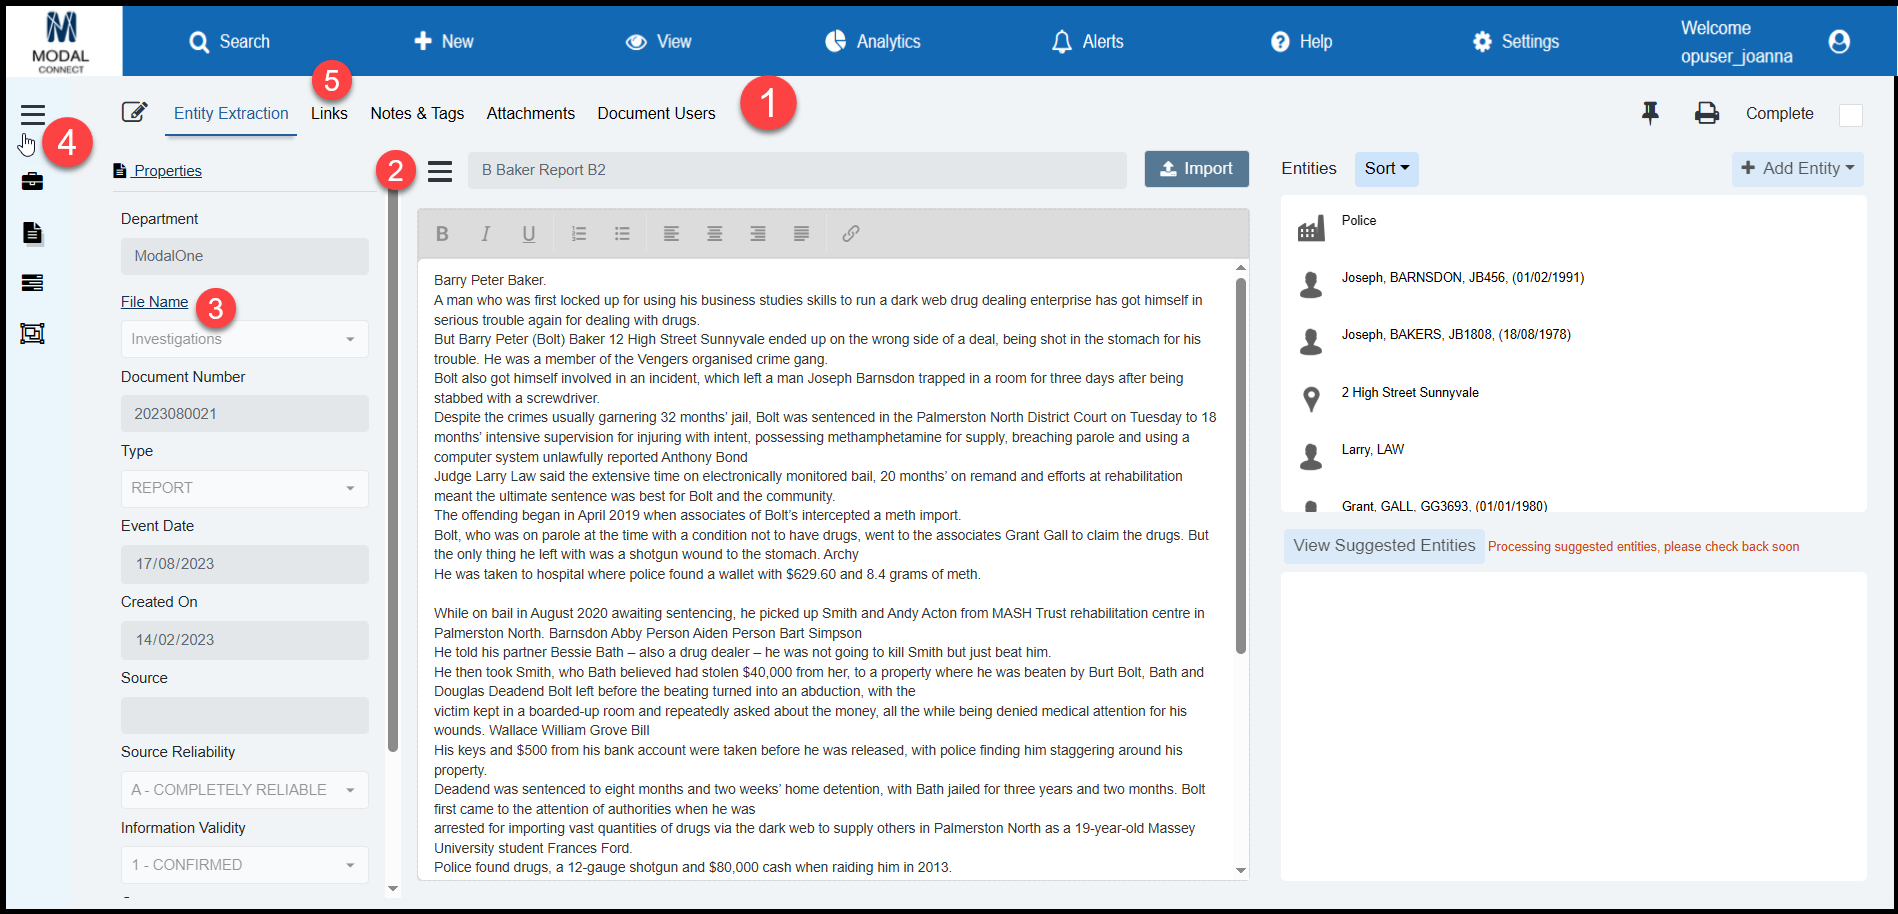Toggle bold formatting in editor toolbar
The height and width of the screenshot is (914, 1898).
(442, 234)
